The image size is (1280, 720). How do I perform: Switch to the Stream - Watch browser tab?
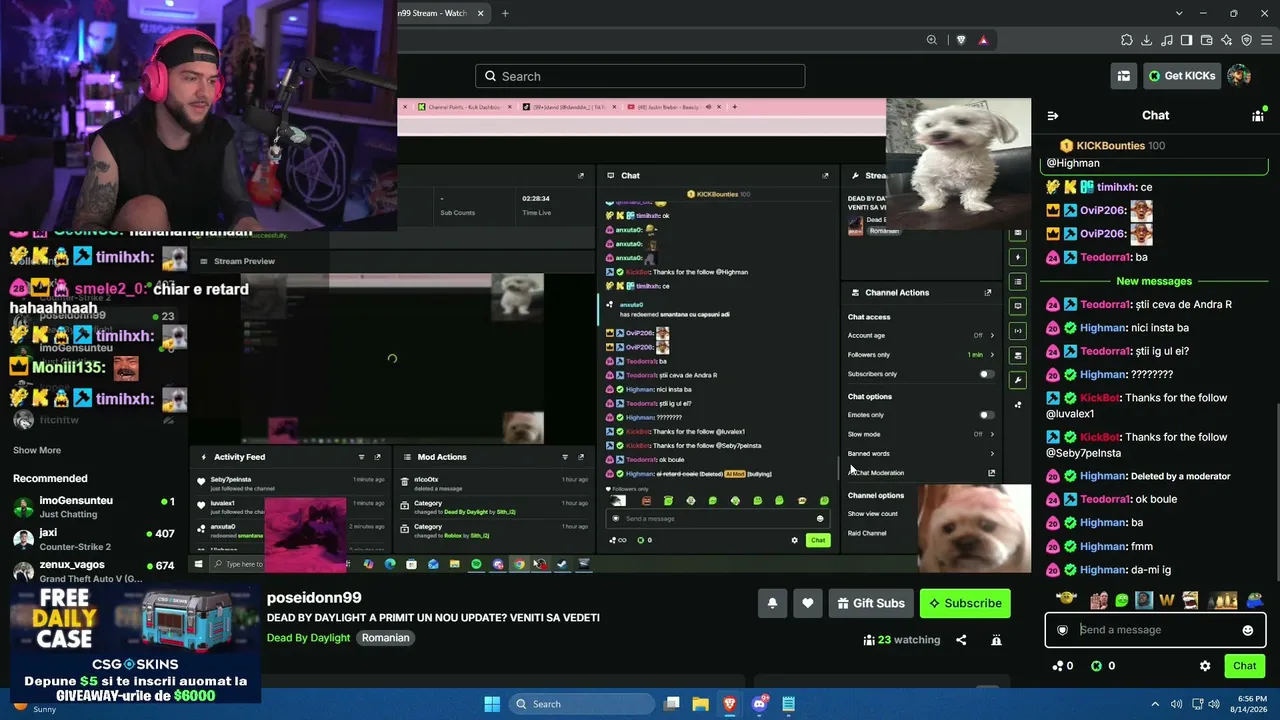tap(440, 13)
